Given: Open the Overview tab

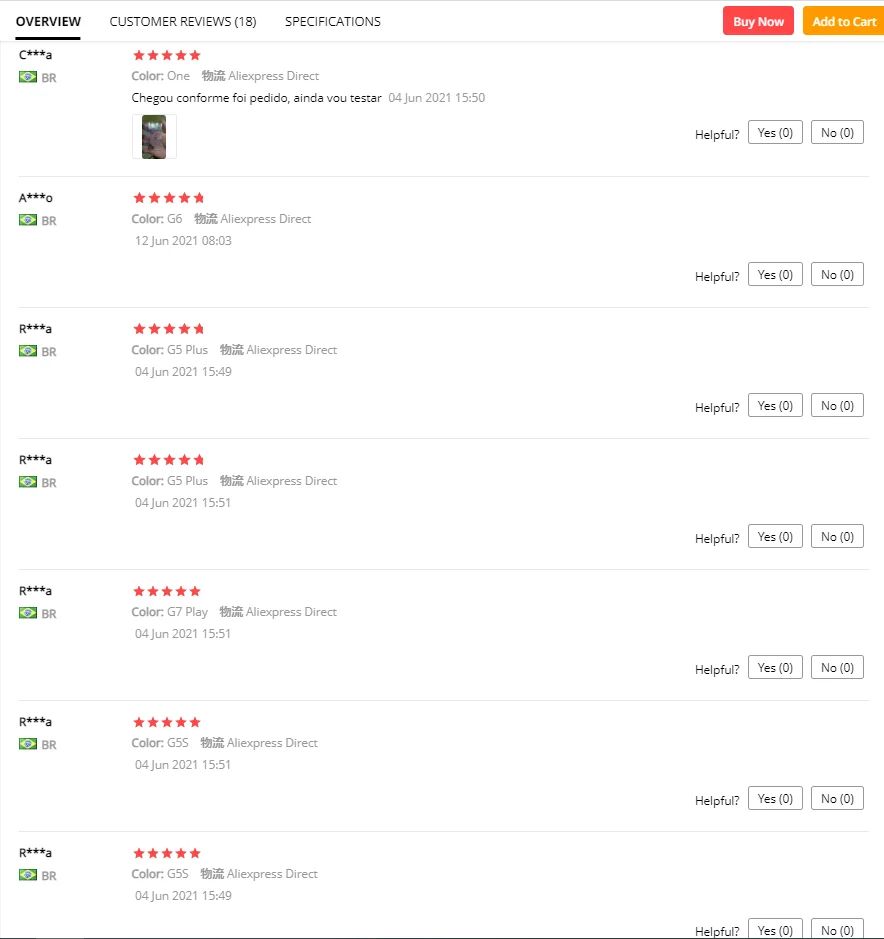Looking at the screenshot, I should [48, 21].
